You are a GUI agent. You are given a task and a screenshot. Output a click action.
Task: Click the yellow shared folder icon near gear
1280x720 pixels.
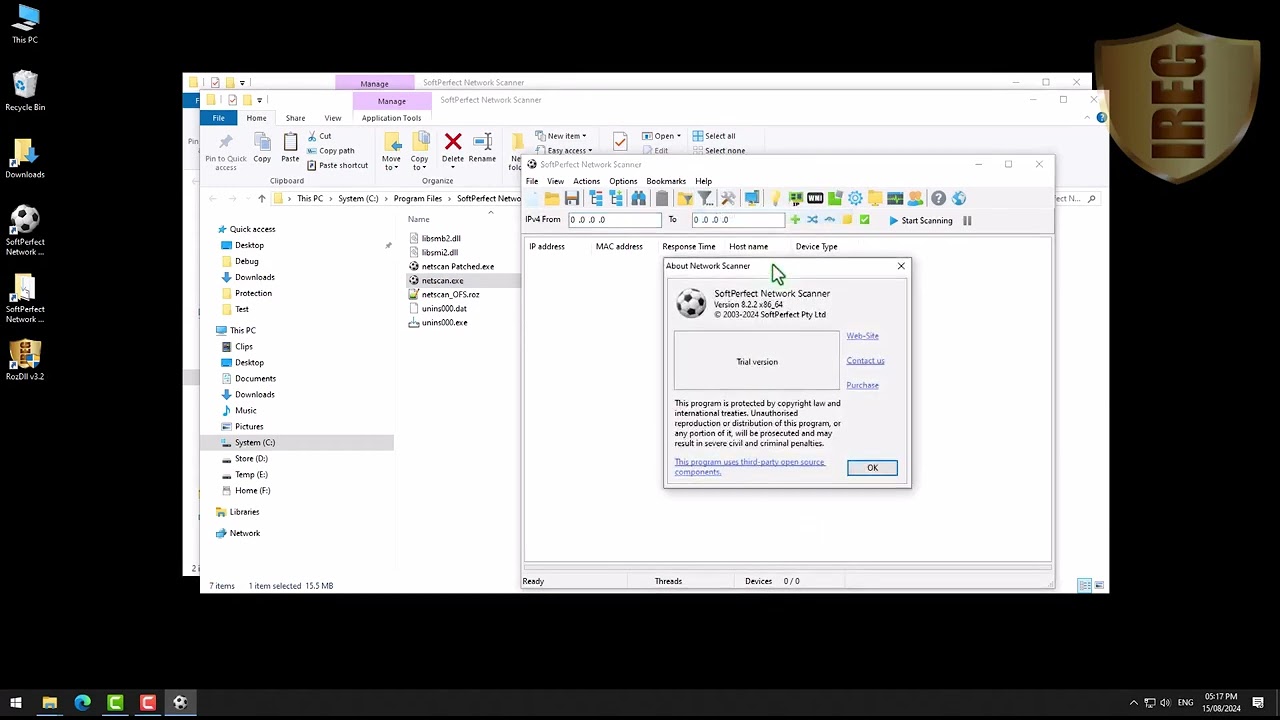[875, 198]
